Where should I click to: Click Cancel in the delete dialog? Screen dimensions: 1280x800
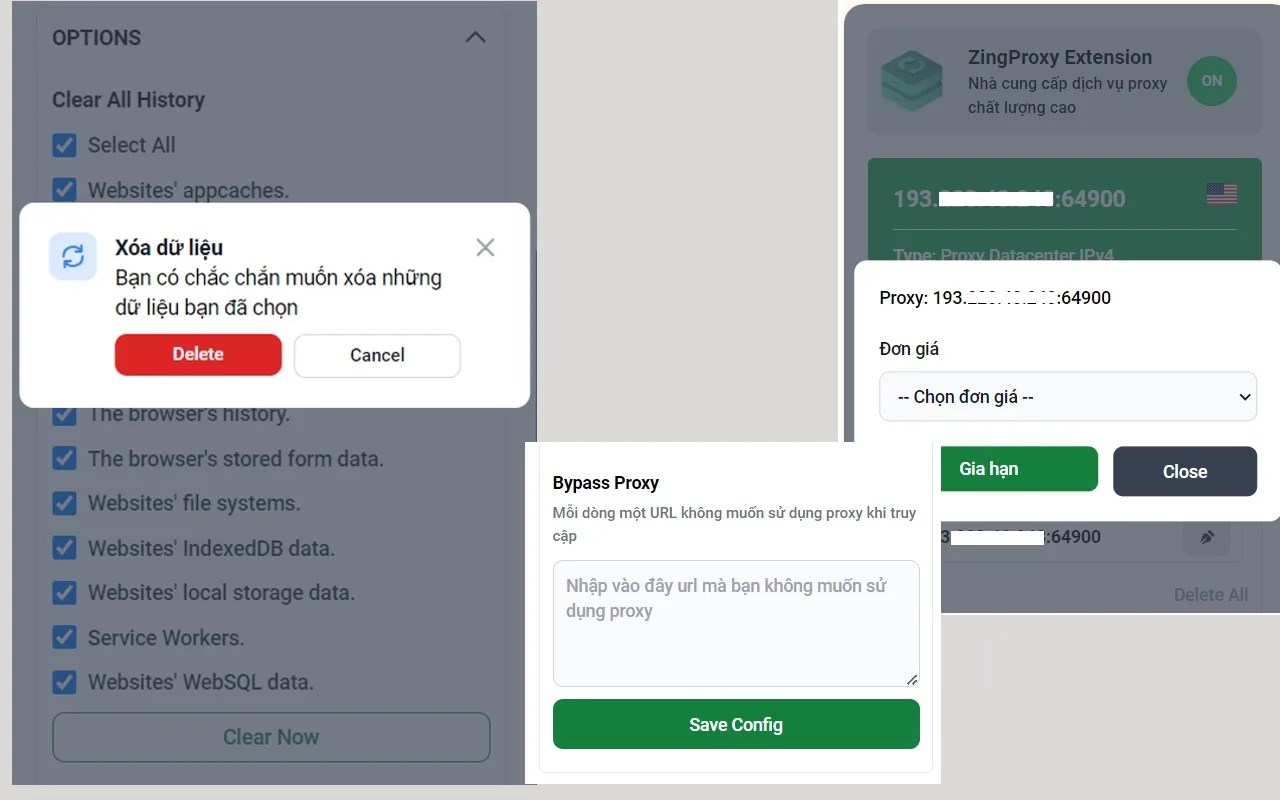377,355
